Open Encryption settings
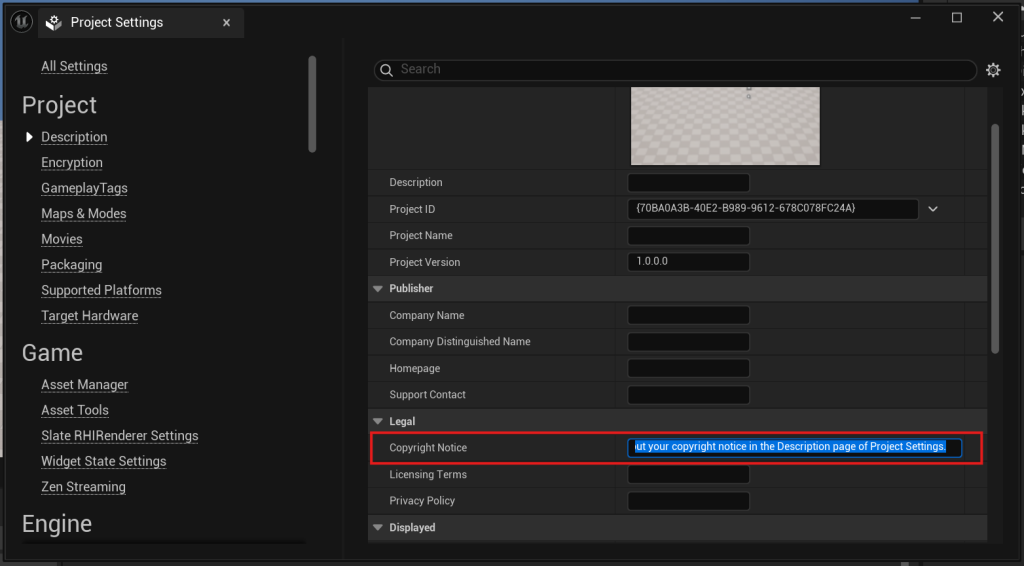This screenshot has width=1024, height=566. [72, 163]
